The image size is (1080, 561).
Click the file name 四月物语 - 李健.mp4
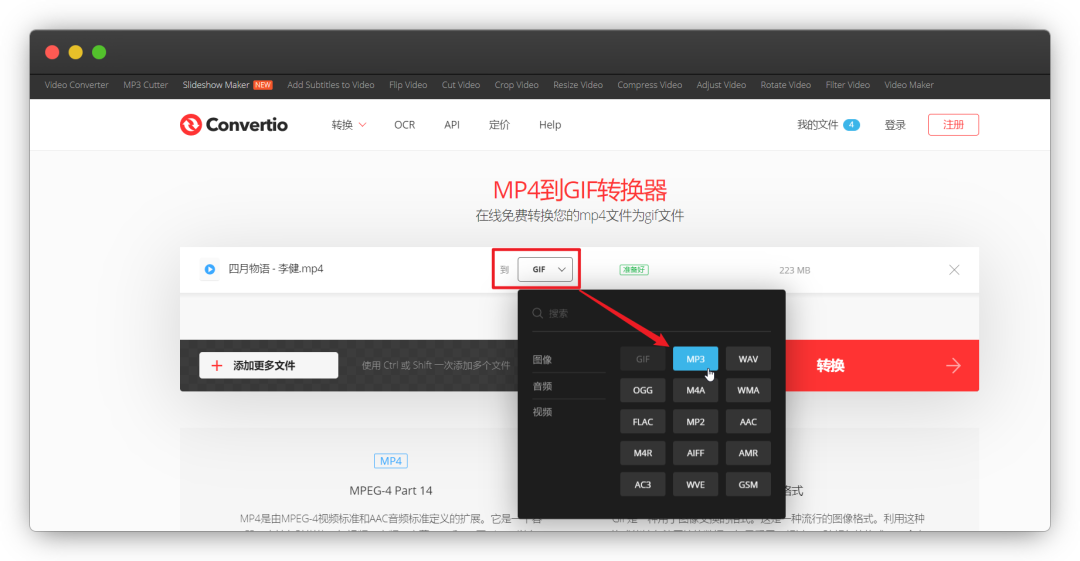click(x=276, y=269)
